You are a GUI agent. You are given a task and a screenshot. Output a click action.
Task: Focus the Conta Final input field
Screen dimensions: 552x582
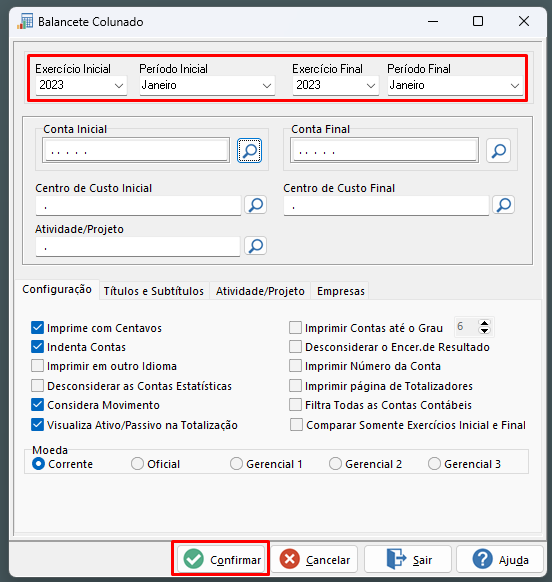click(384, 150)
